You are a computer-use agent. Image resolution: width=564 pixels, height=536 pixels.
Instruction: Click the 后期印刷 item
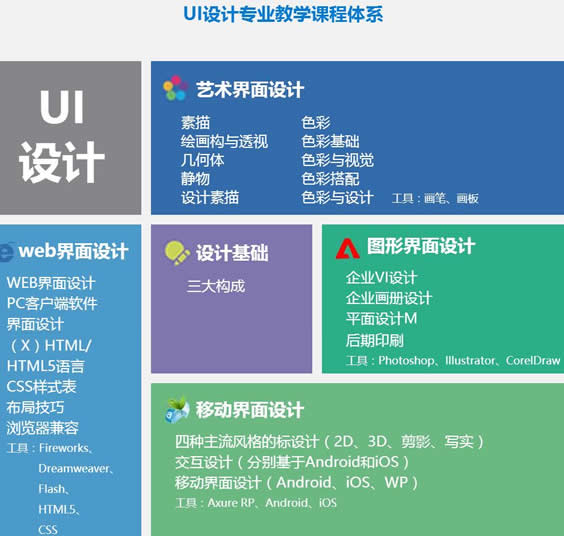coord(374,340)
